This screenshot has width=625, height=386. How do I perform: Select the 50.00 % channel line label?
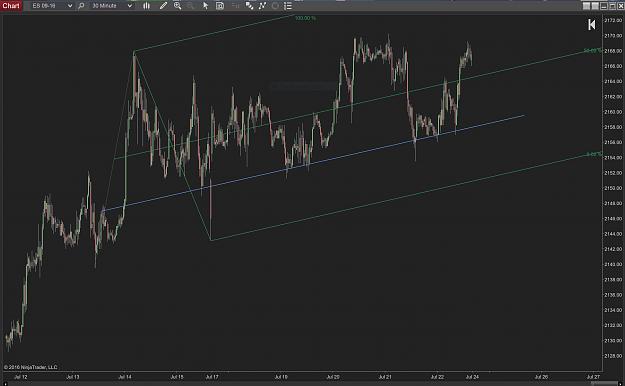(592, 51)
